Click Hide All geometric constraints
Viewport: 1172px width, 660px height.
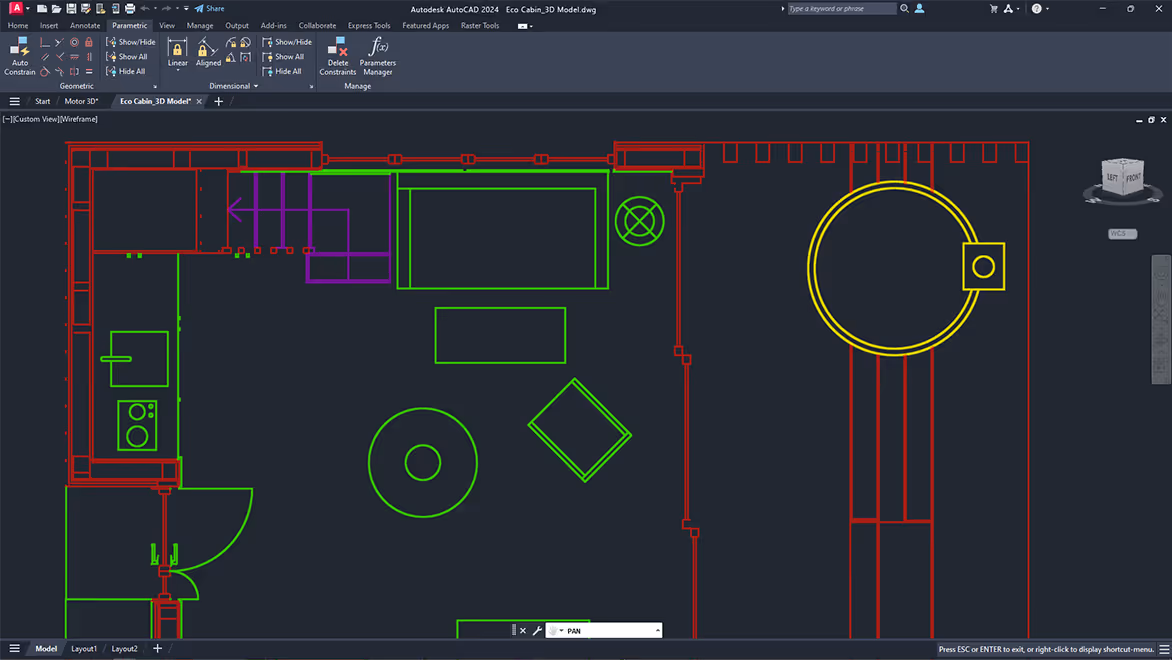tap(126, 72)
